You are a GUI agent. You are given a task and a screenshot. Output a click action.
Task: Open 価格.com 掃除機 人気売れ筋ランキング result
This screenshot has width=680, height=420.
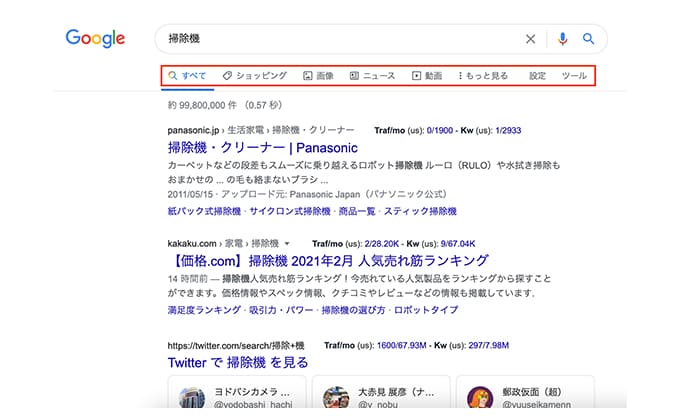(x=328, y=261)
